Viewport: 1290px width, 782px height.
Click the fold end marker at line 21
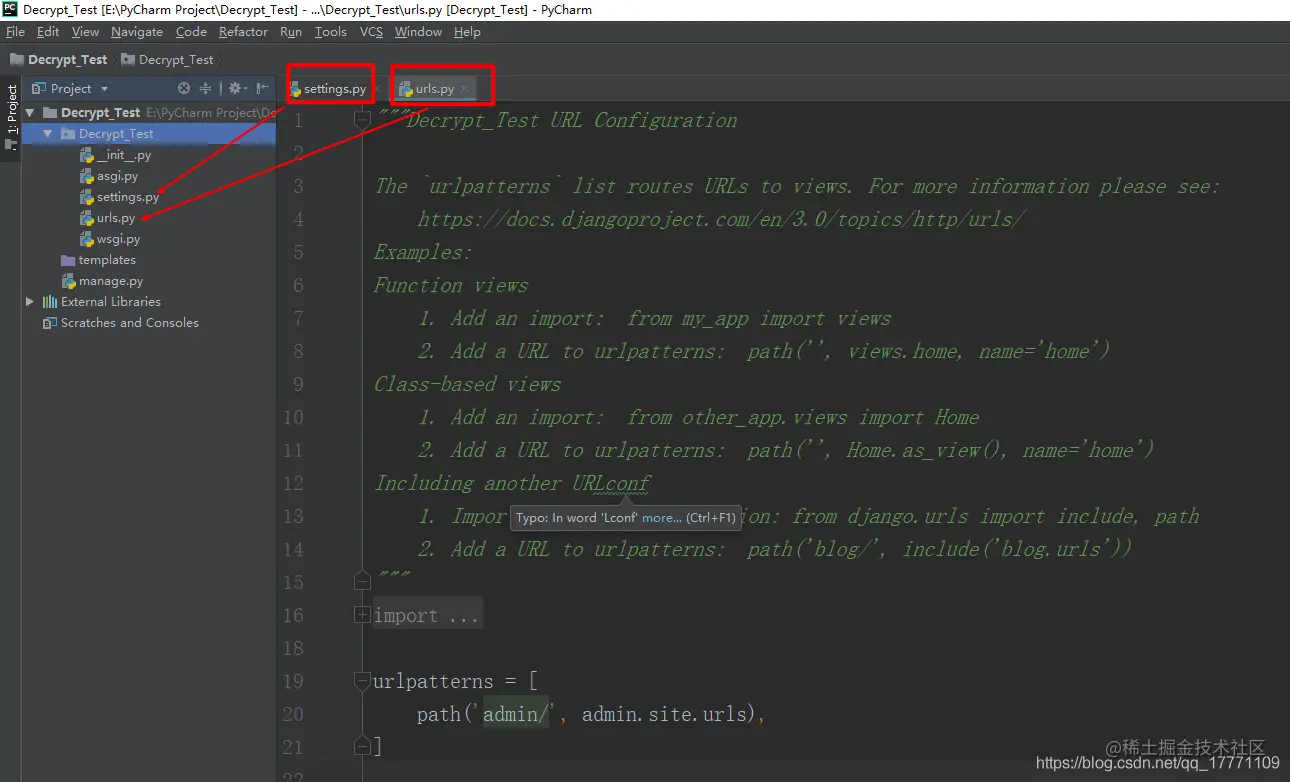pyautogui.click(x=363, y=746)
